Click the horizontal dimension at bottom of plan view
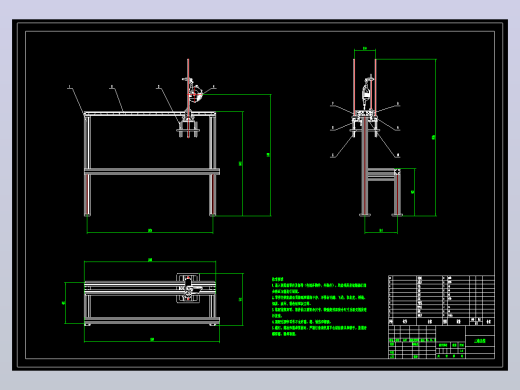 152,340
